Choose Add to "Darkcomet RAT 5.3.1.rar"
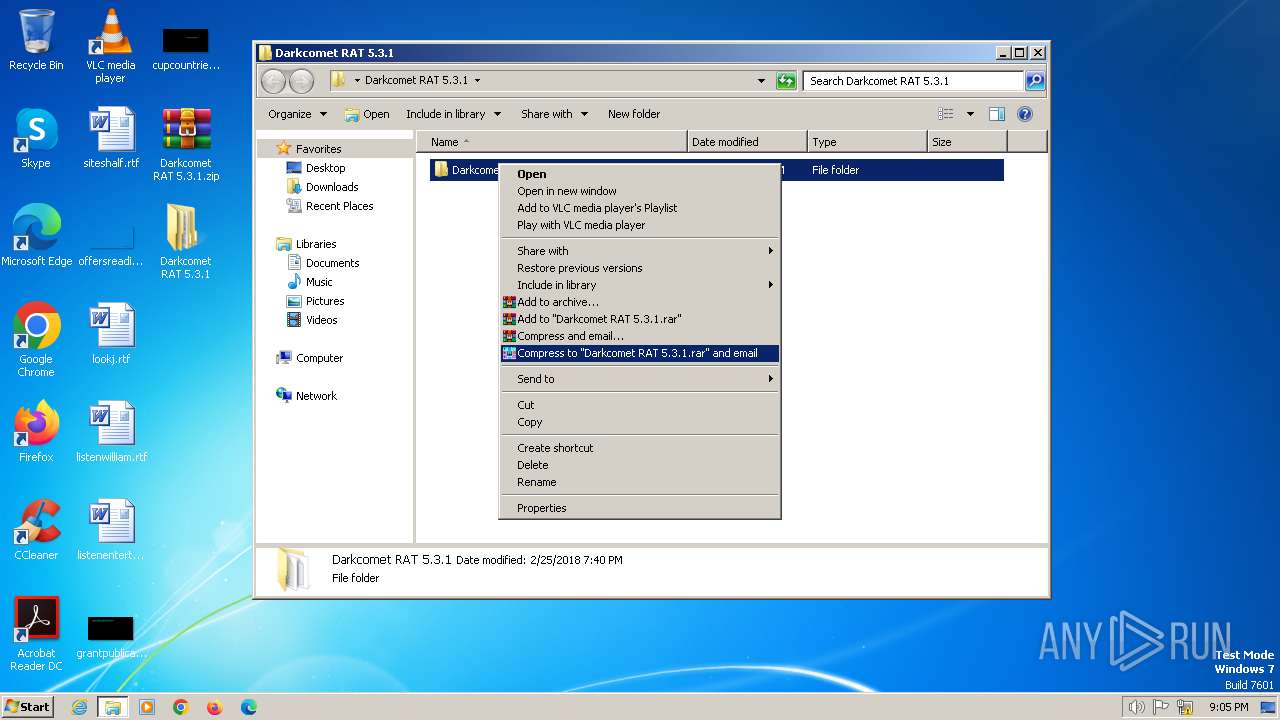Viewport: 1280px width, 720px height. pos(640,319)
